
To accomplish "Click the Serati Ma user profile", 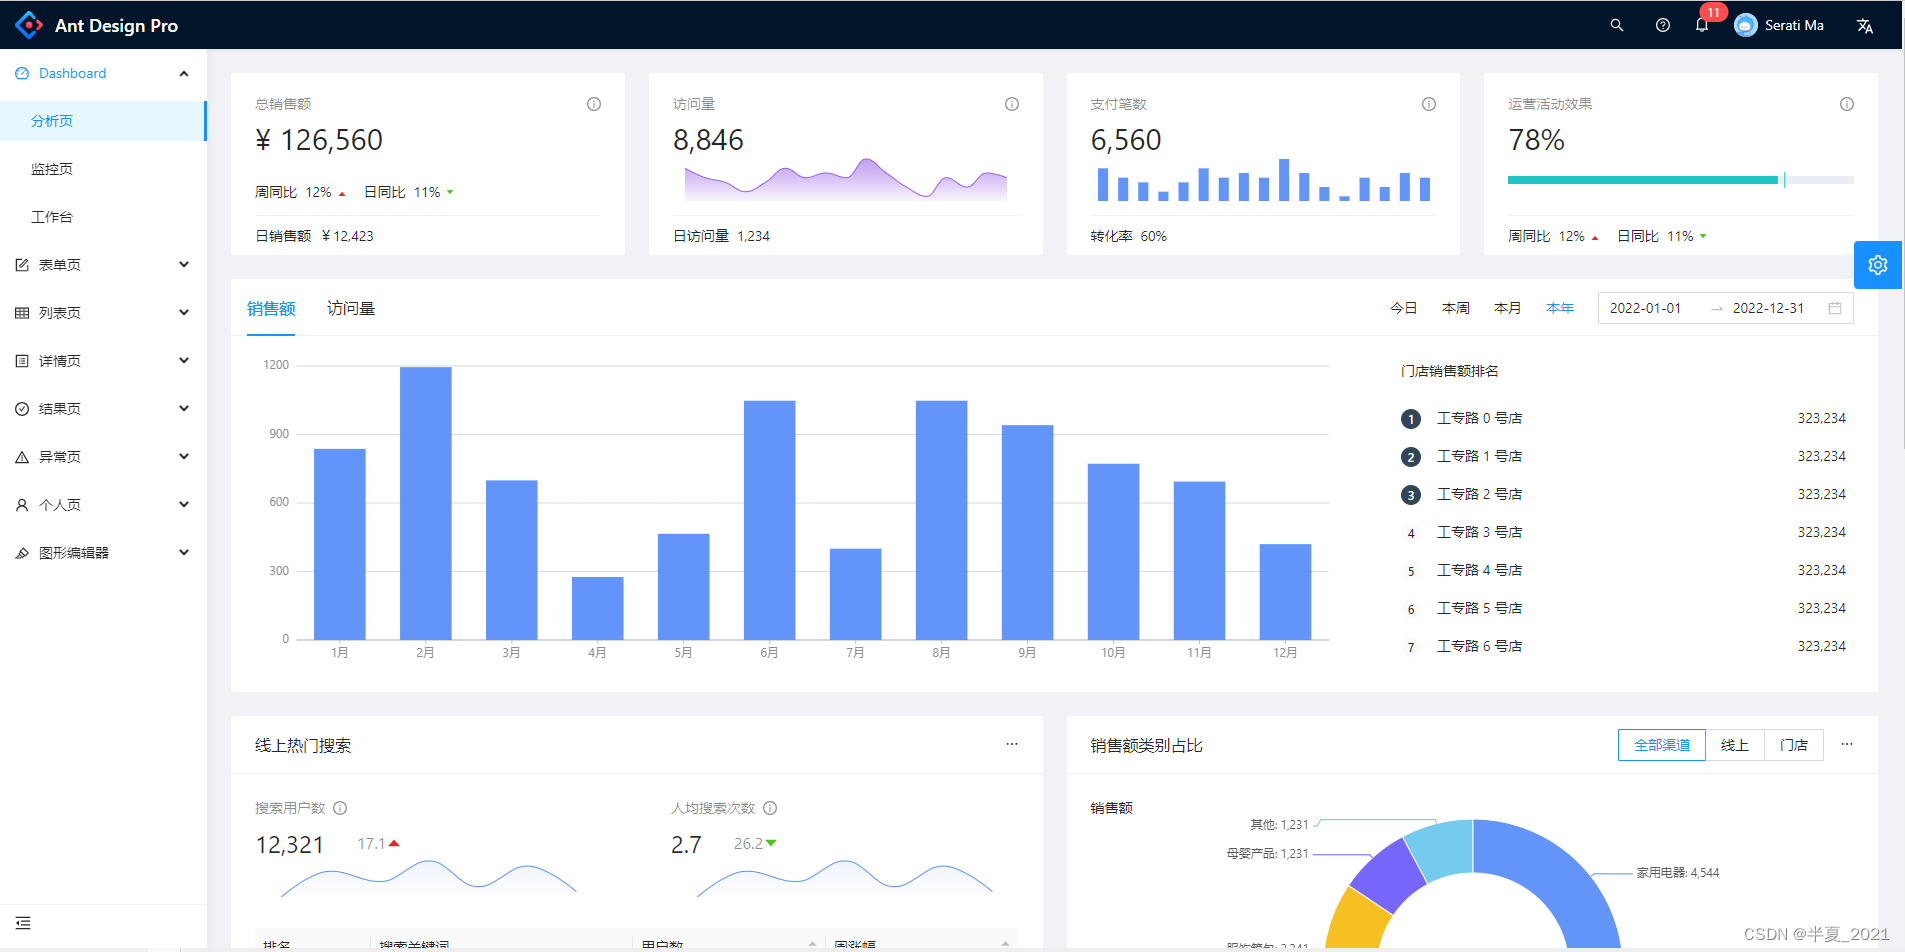I will (1781, 25).
